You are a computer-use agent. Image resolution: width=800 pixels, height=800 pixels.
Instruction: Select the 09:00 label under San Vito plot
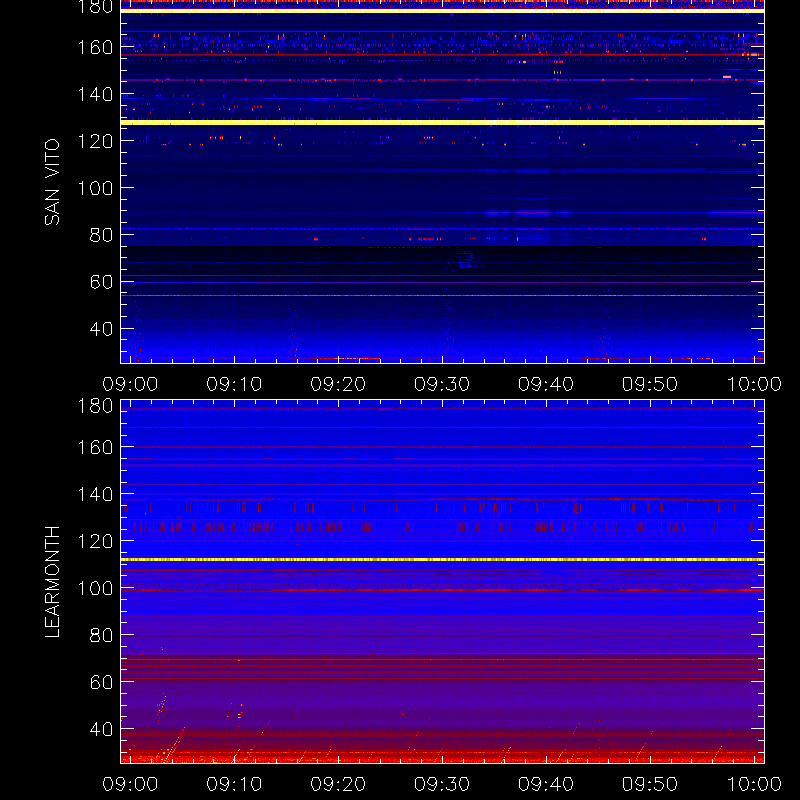pyautogui.click(x=130, y=384)
